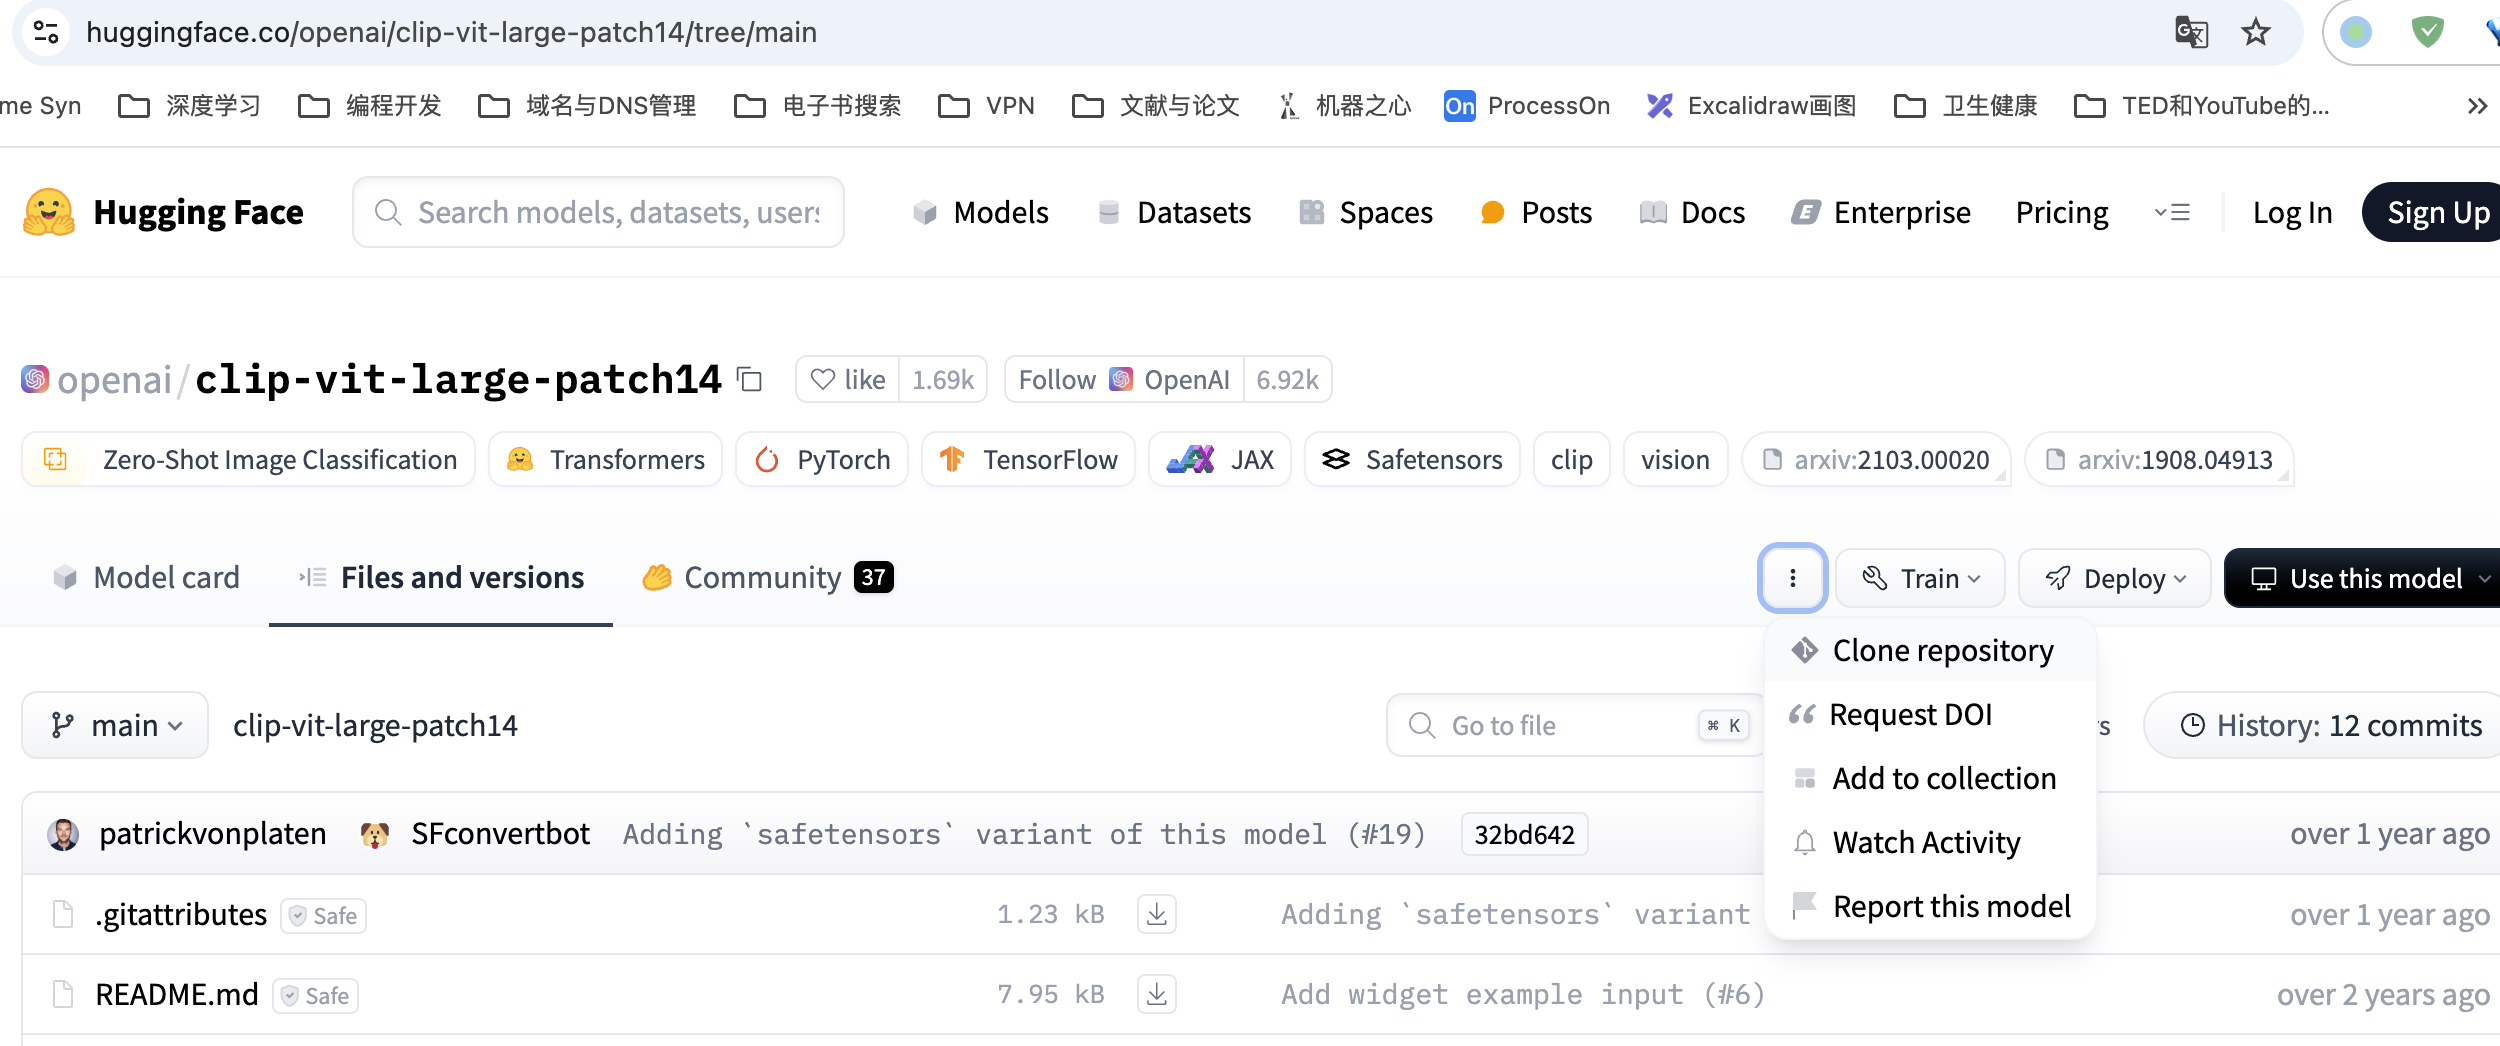Click the Safetensors tag
The height and width of the screenshot is (1046, 2500).
(1412, 459)
